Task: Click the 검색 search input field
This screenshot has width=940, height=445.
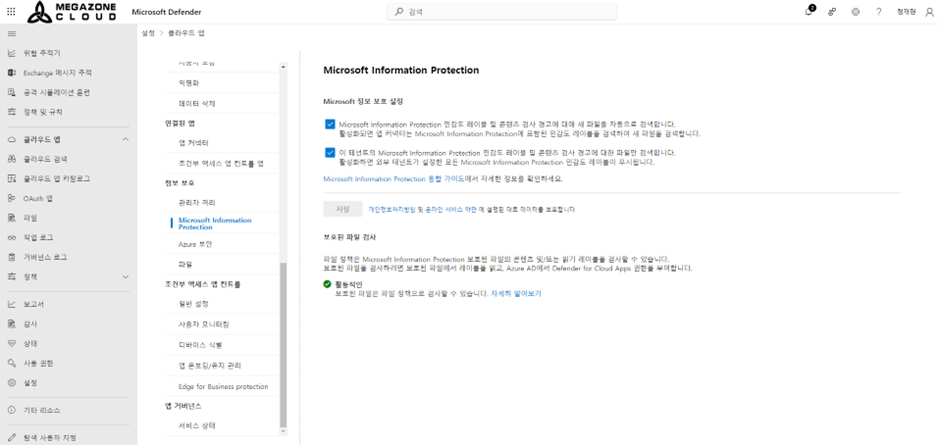Action: 502,11
